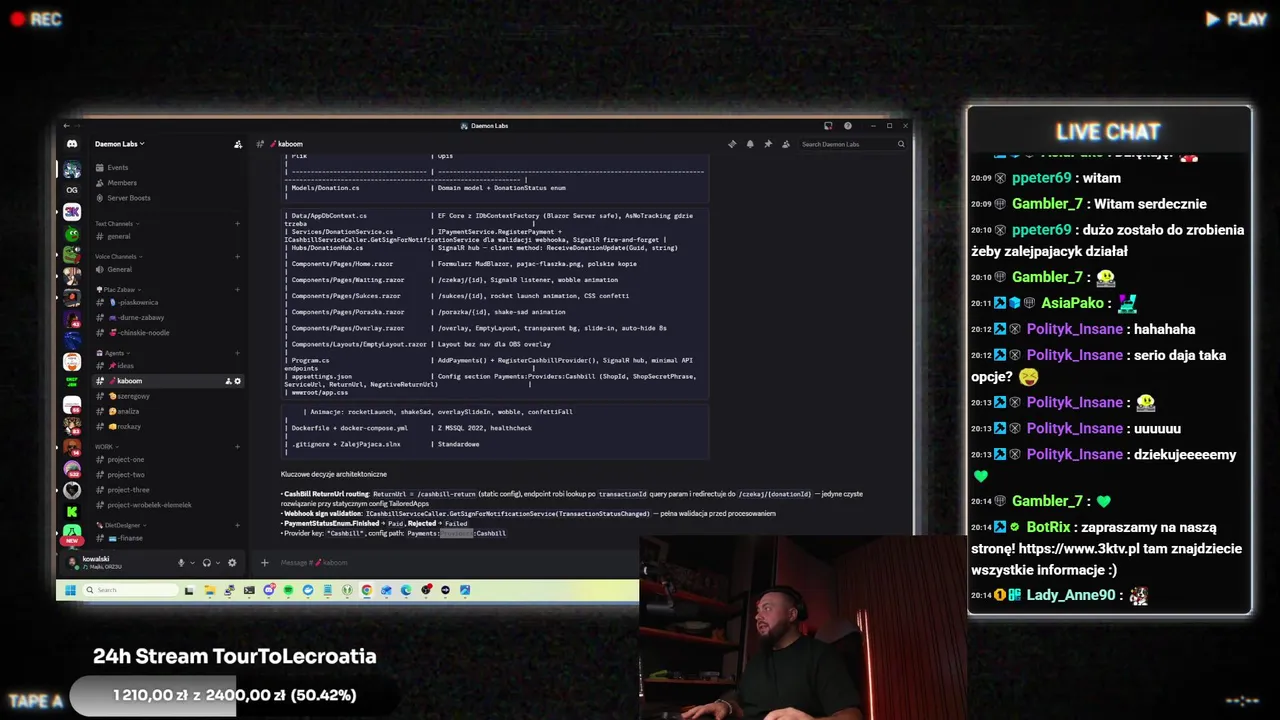Screen dimensions: 1280x720
Task: Open Windows Start button
Action: [x=70, y=590]
